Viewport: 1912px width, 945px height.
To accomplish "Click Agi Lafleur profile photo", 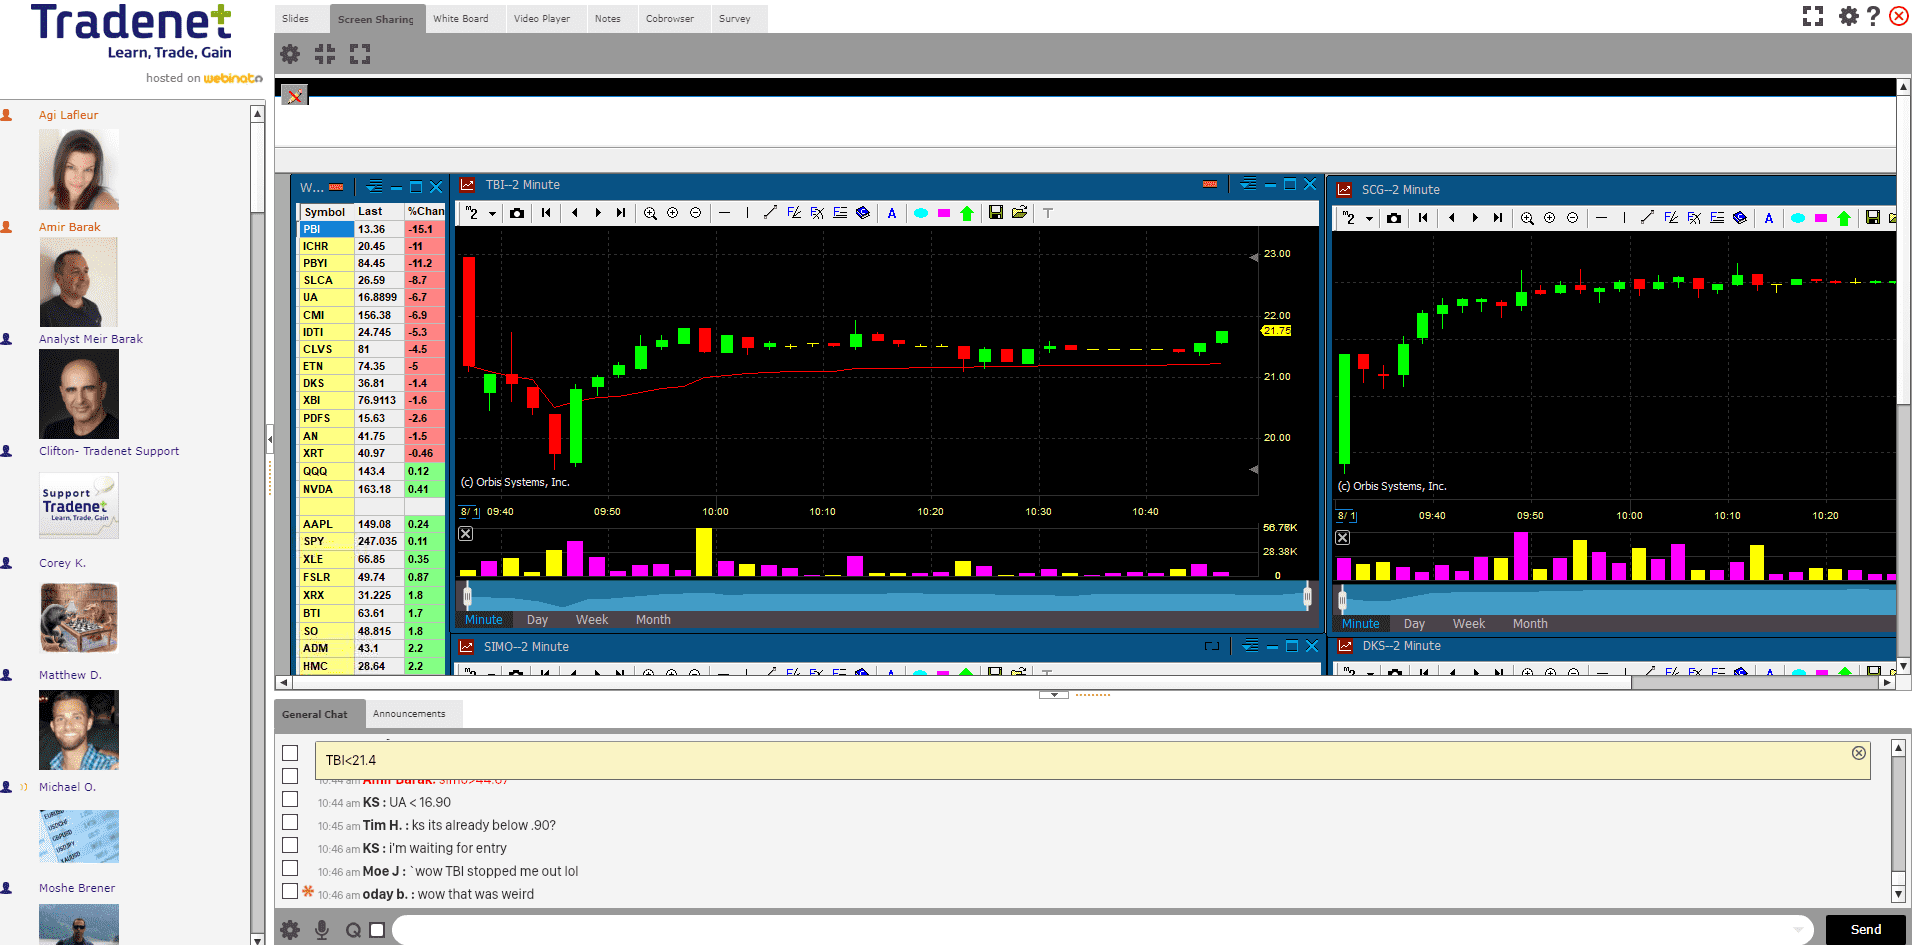I will [79, 169].
